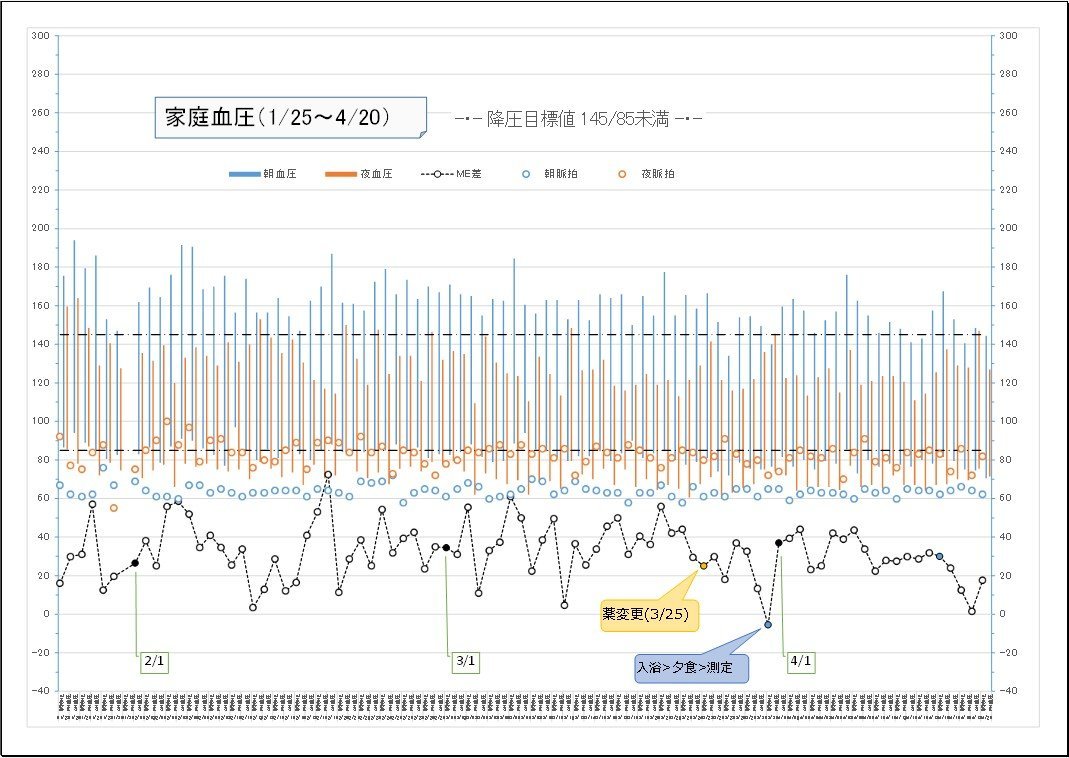Image resolution: width=1069 pixels, height=758 pixels.
Task: Click the blue-filled ME差 point below zero
Action: click(x=768, y=624)
